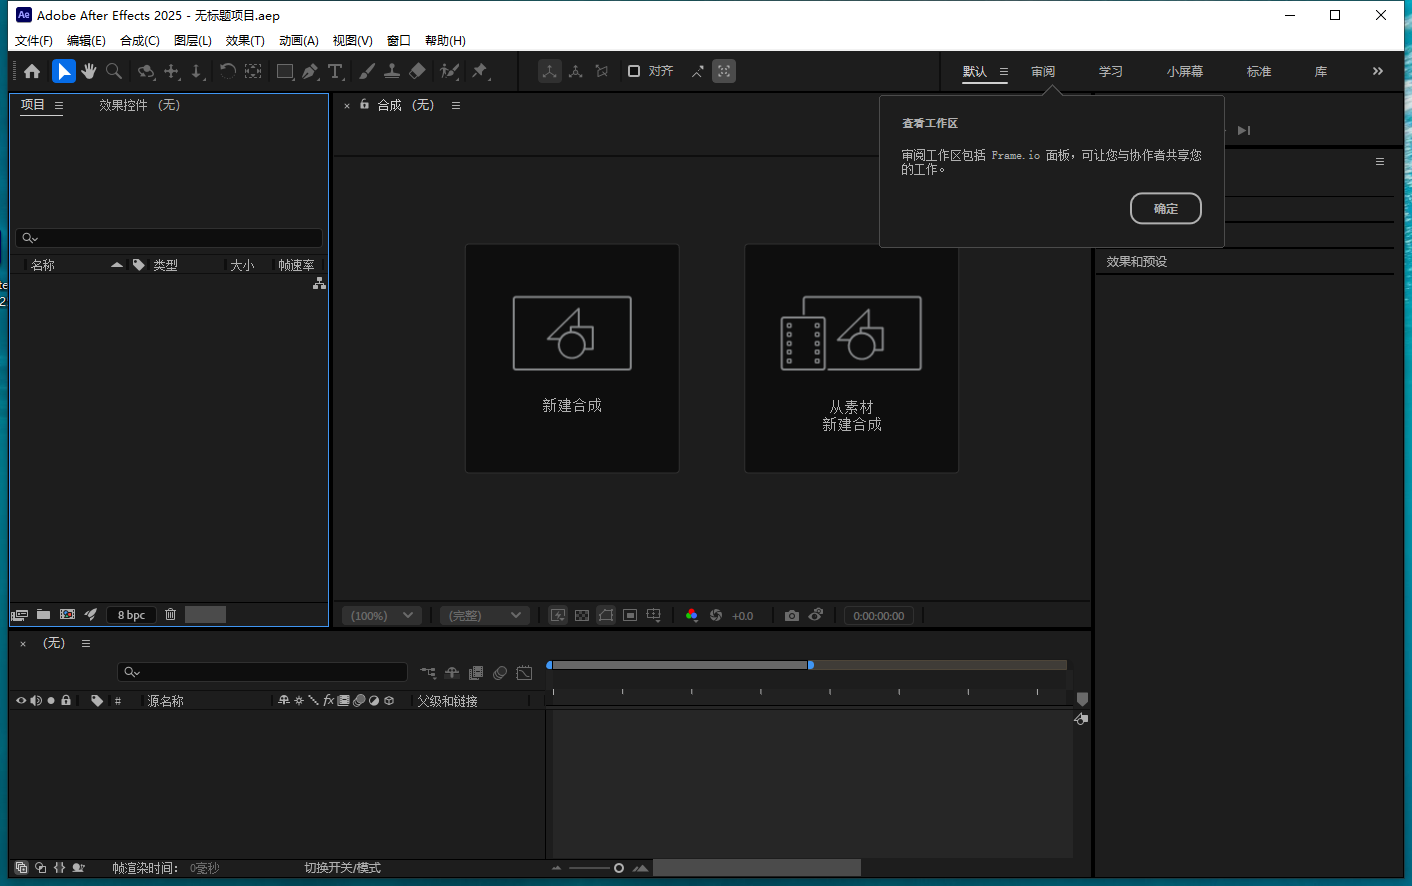The width and height of the screenshot is (1412, 886).
Task: Select the Rotation tool
Action: tap(227, 71)
